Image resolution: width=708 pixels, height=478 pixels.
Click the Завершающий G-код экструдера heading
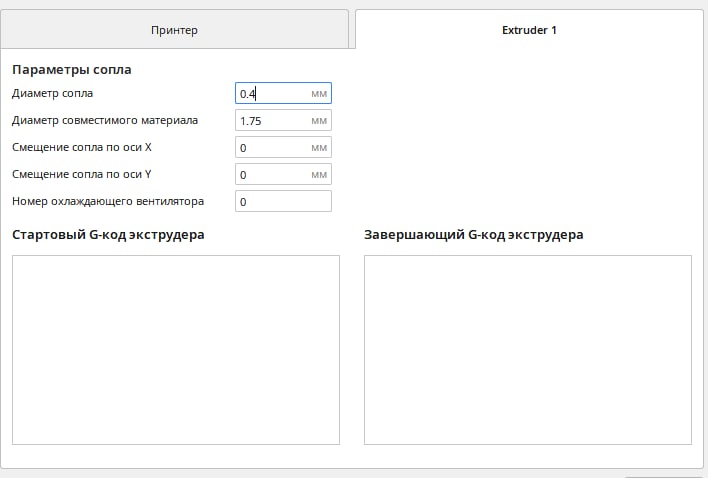pos(474,235)
